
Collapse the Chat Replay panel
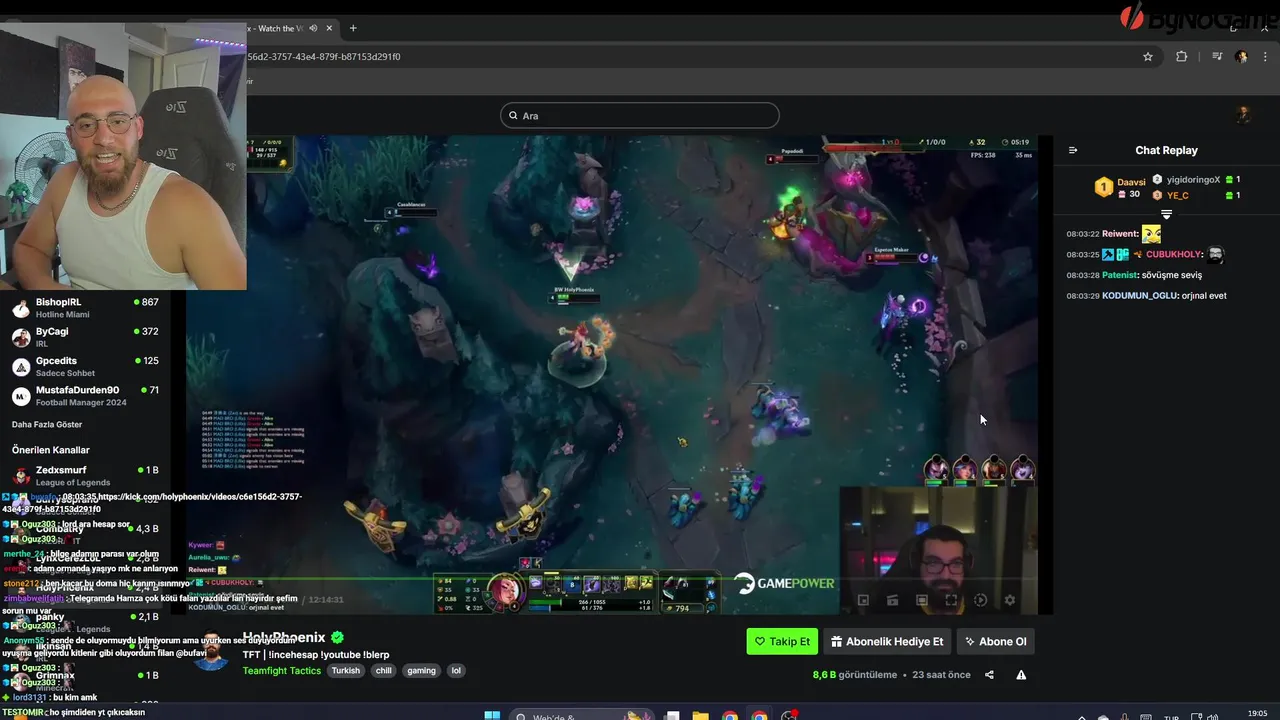1073,150
